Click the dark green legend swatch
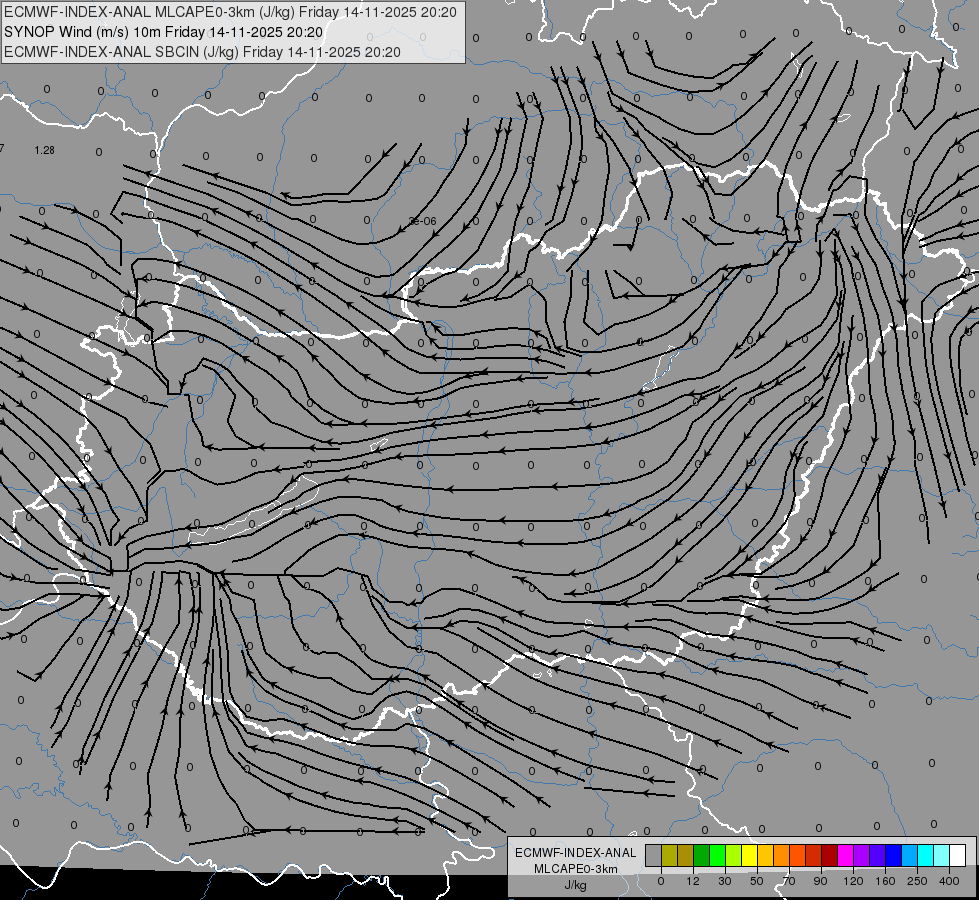This screenshot has width=979, height=900. (x=701, y=856)
